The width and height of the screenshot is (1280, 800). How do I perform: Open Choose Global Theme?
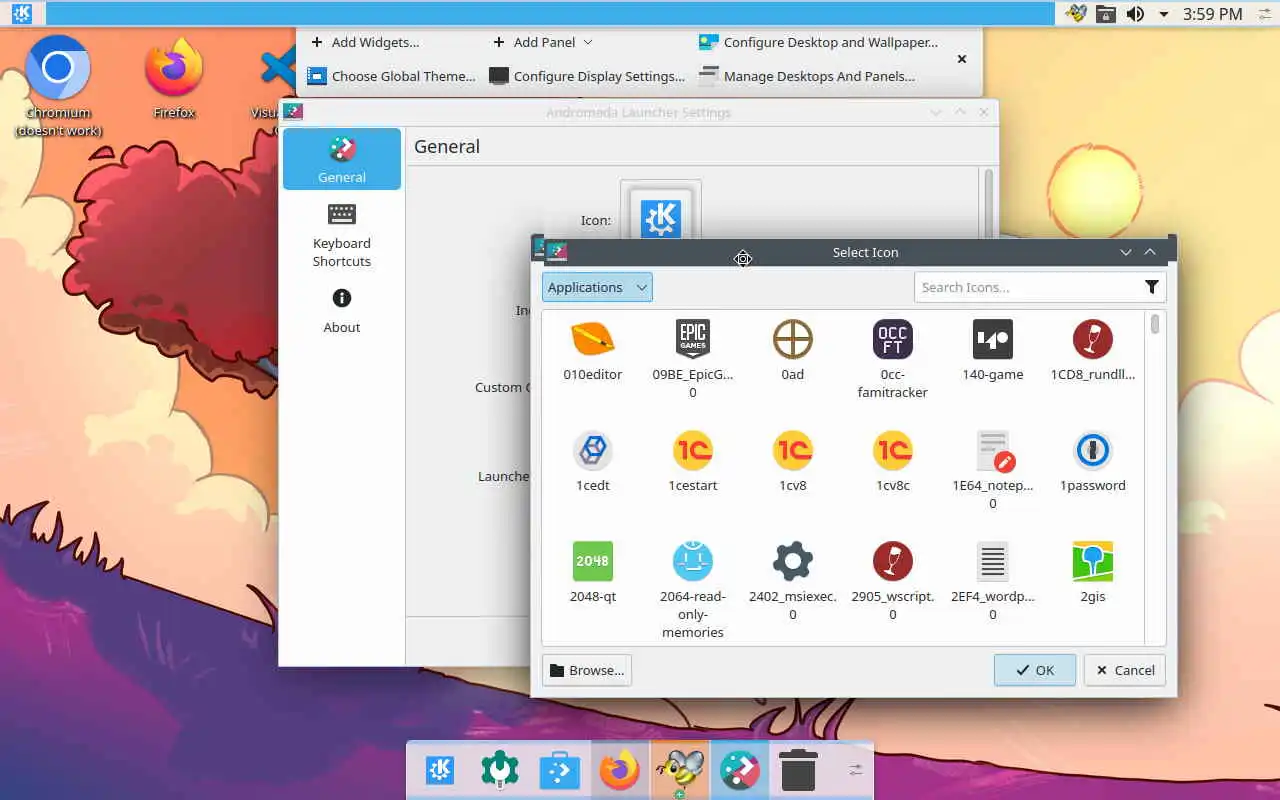coord(391,76)
